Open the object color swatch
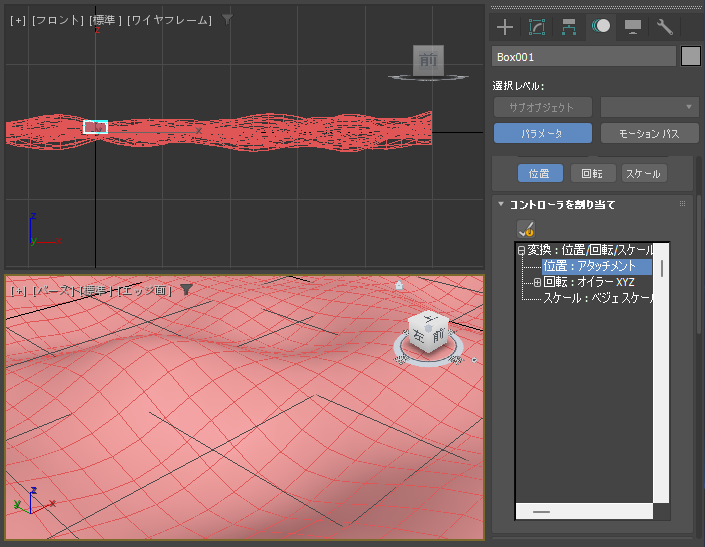This screenshot has width=705, height=547. pyautogui.click(x=691, y=57)
